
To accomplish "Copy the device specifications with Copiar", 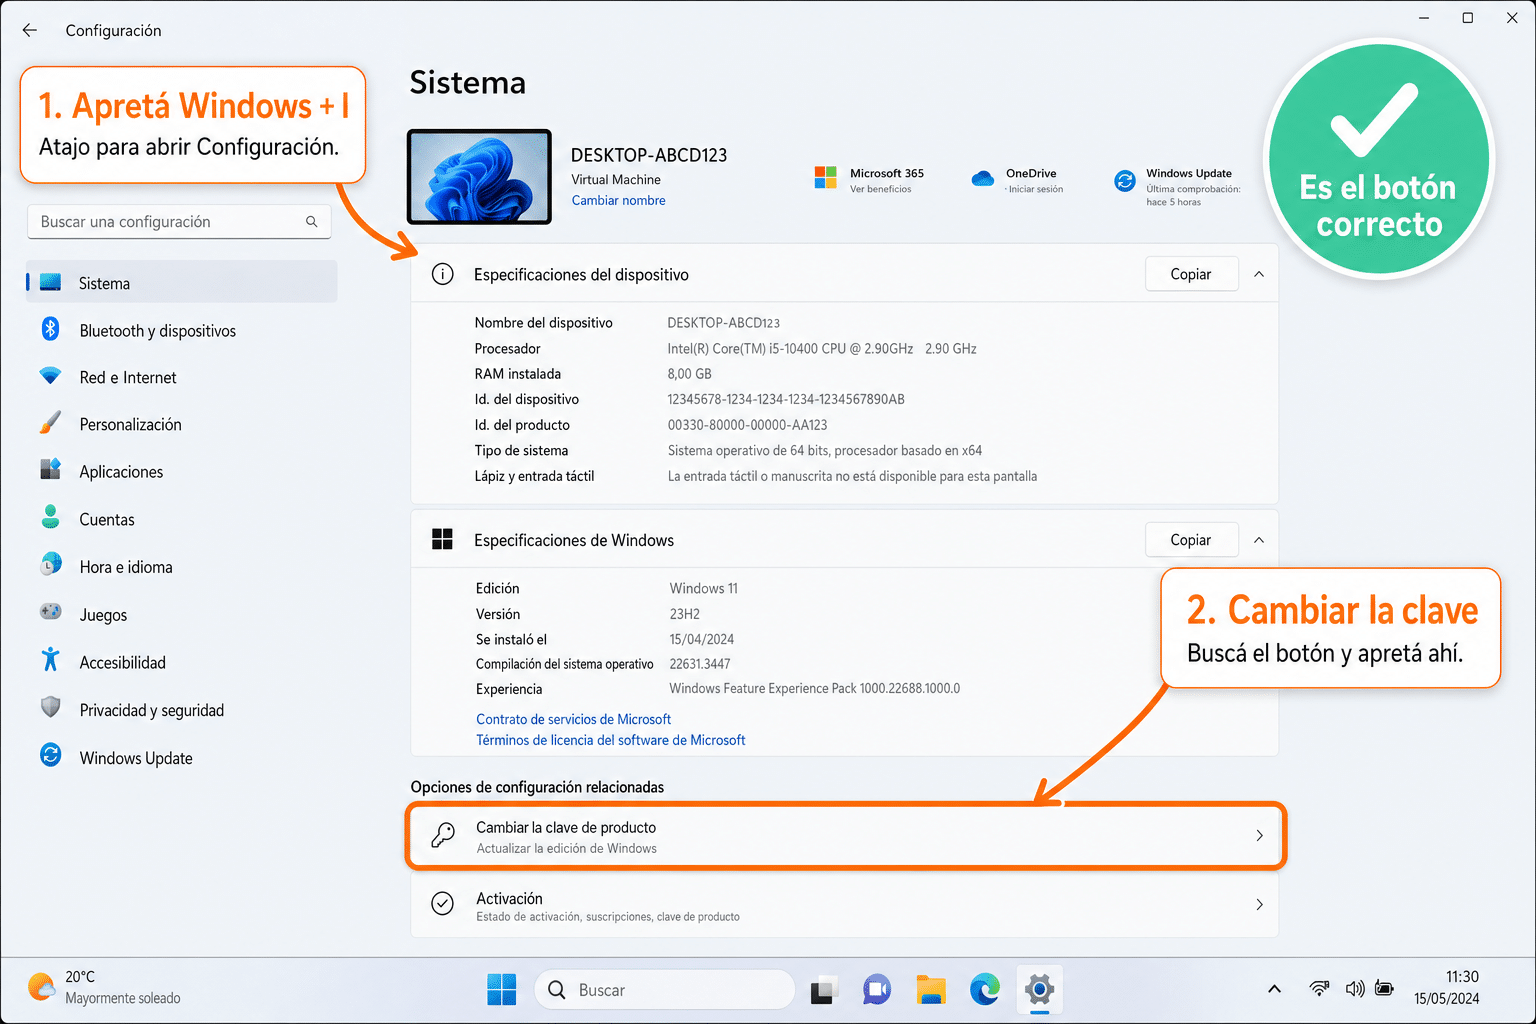I will 1191,274.
